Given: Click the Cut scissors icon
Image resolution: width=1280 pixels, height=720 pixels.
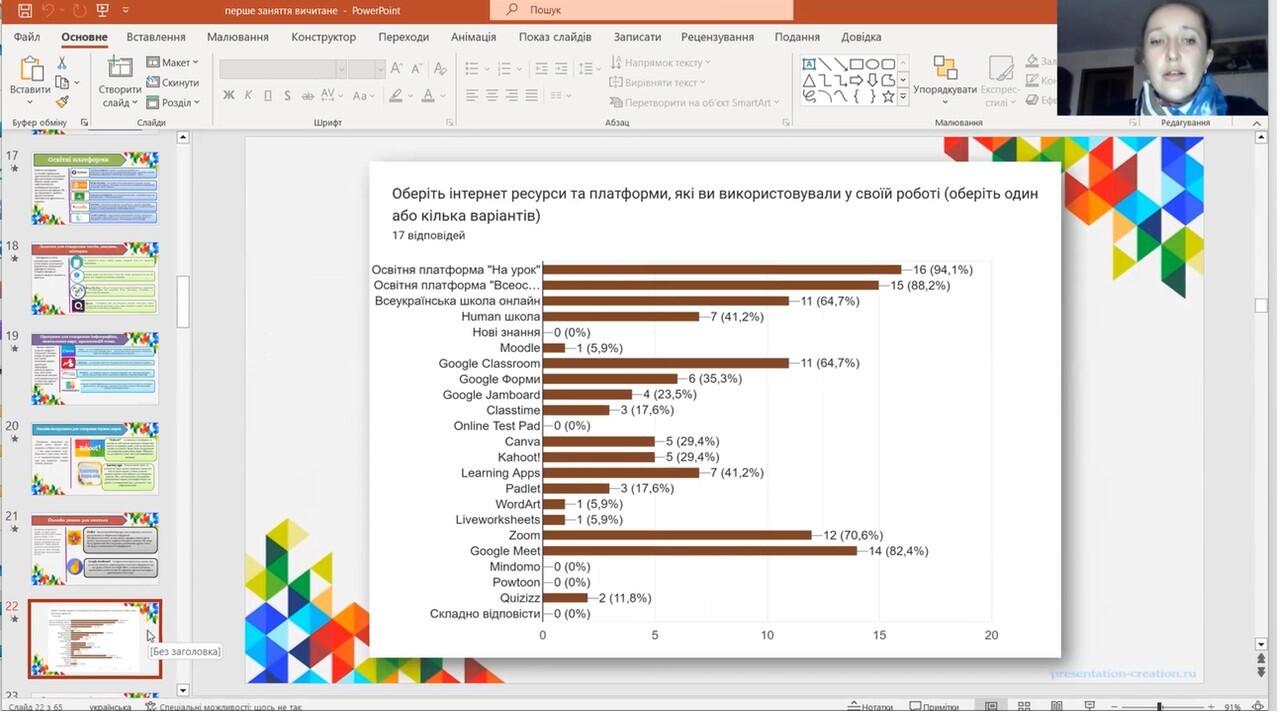Looking at the screenshot, I should (x=62, y=63).
